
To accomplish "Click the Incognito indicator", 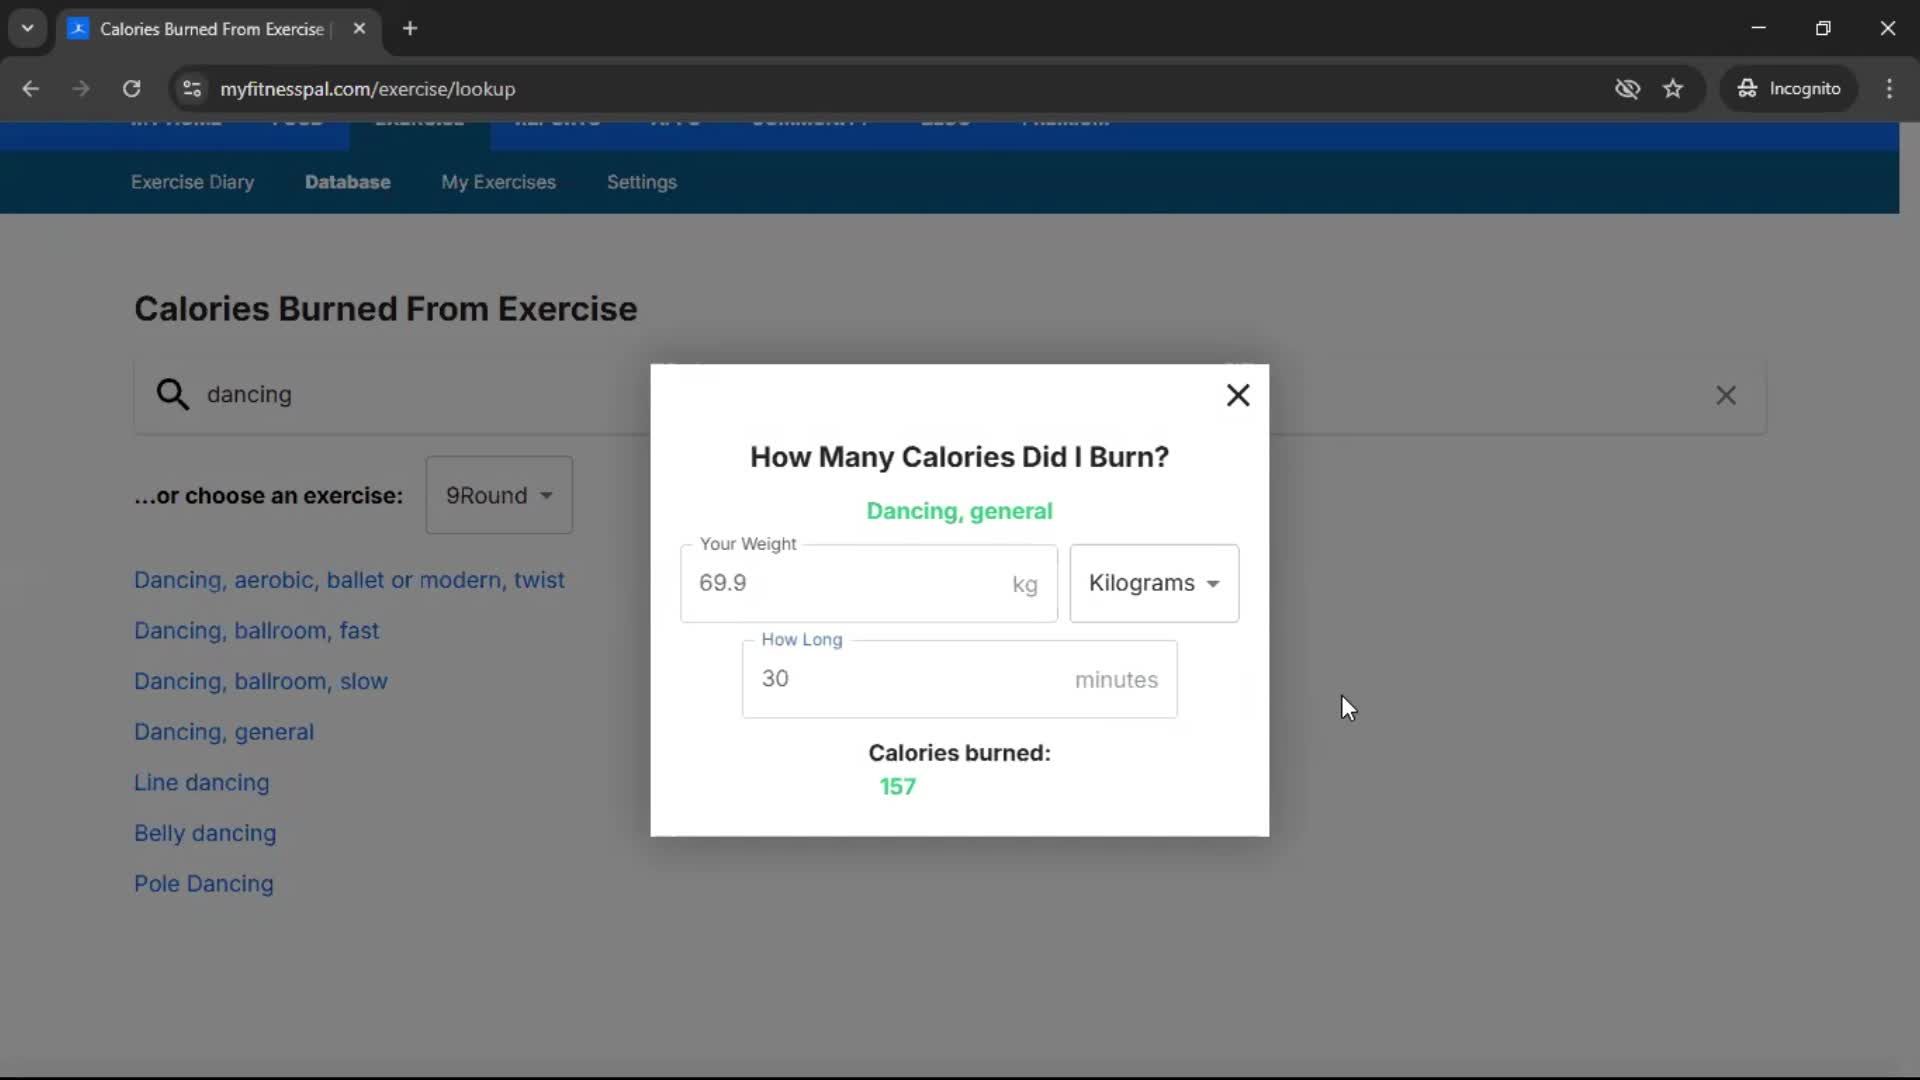I will [1789, 89].
